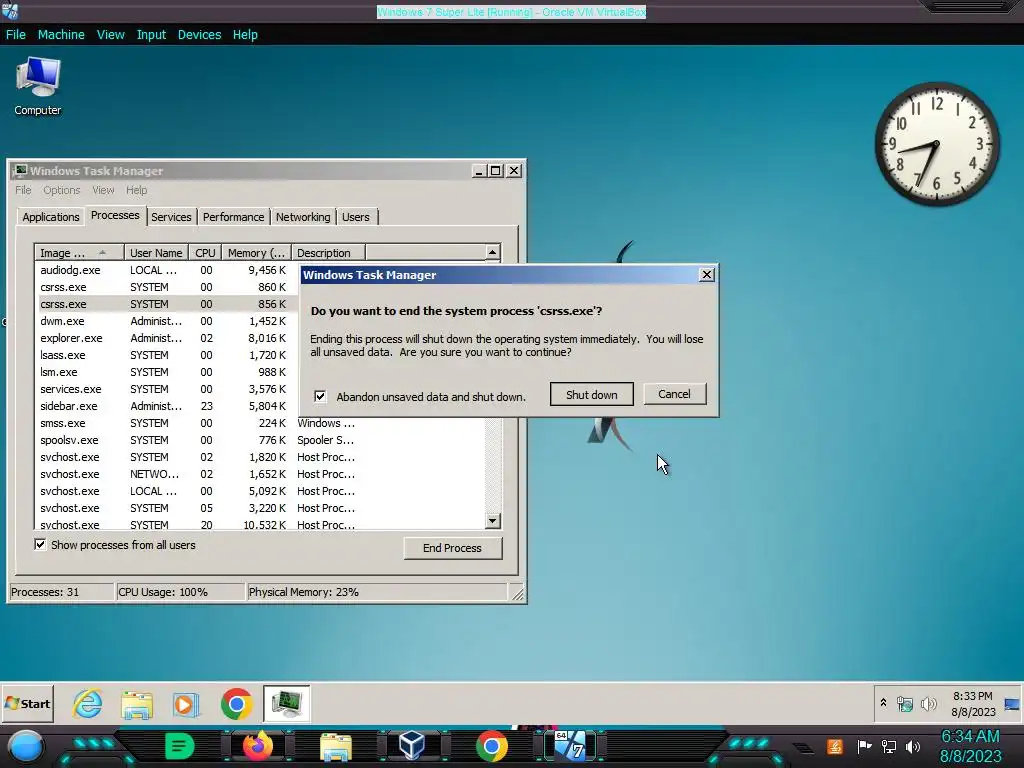
Task: Open VirtualBox Devices menu
Action: [x=199, y=35]
